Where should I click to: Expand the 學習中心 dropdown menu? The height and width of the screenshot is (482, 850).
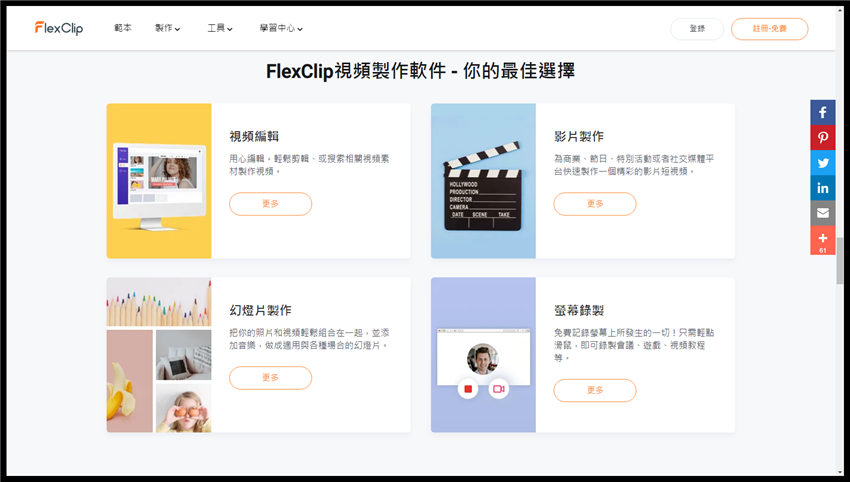(x=281, y=28)
